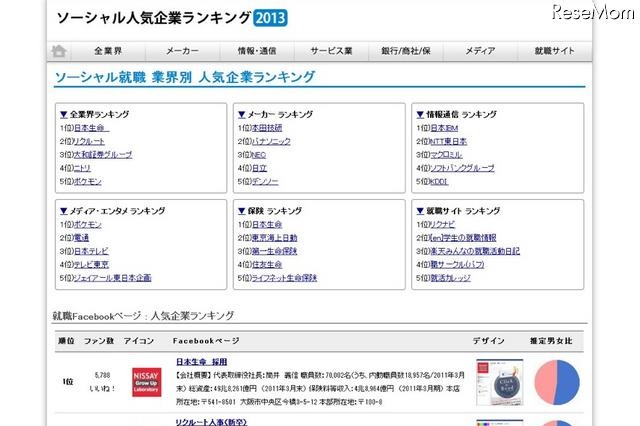Switch to the メディア navigation tab
The height and width of the screenshot is (426, 640).
pyautogui.click(x=480, y=51)
